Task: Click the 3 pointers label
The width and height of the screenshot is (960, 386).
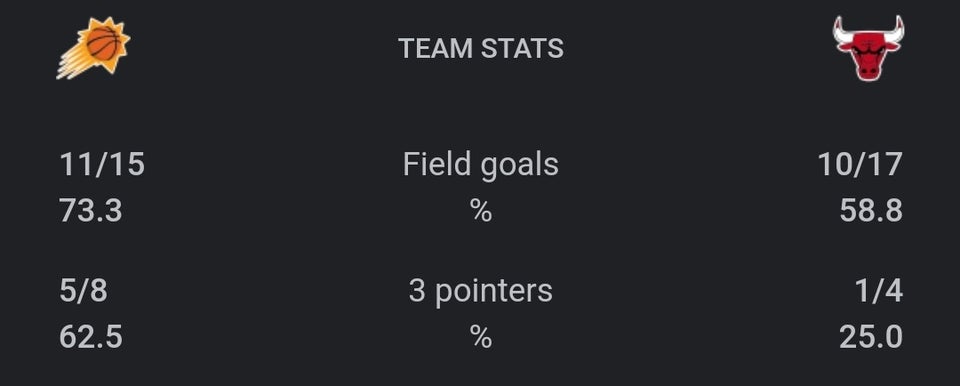Action: (481, 290)
